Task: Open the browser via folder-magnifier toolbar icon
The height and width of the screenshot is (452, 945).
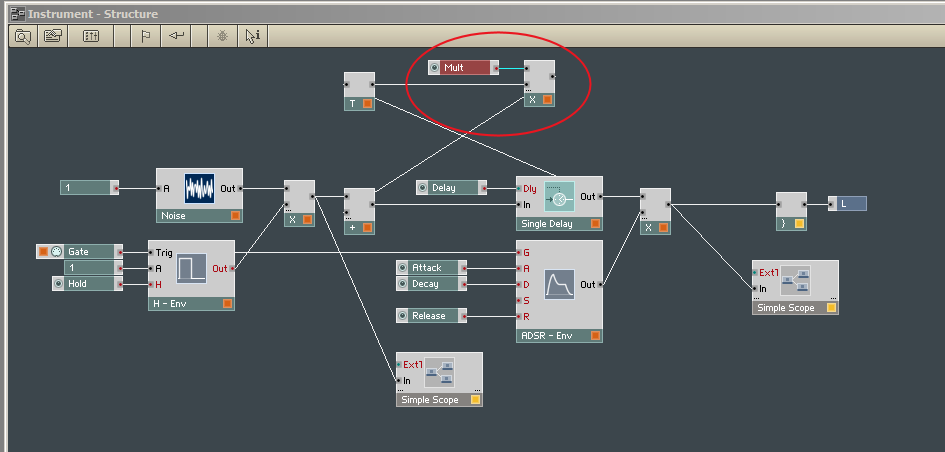Action: click(x=23, y=36)
